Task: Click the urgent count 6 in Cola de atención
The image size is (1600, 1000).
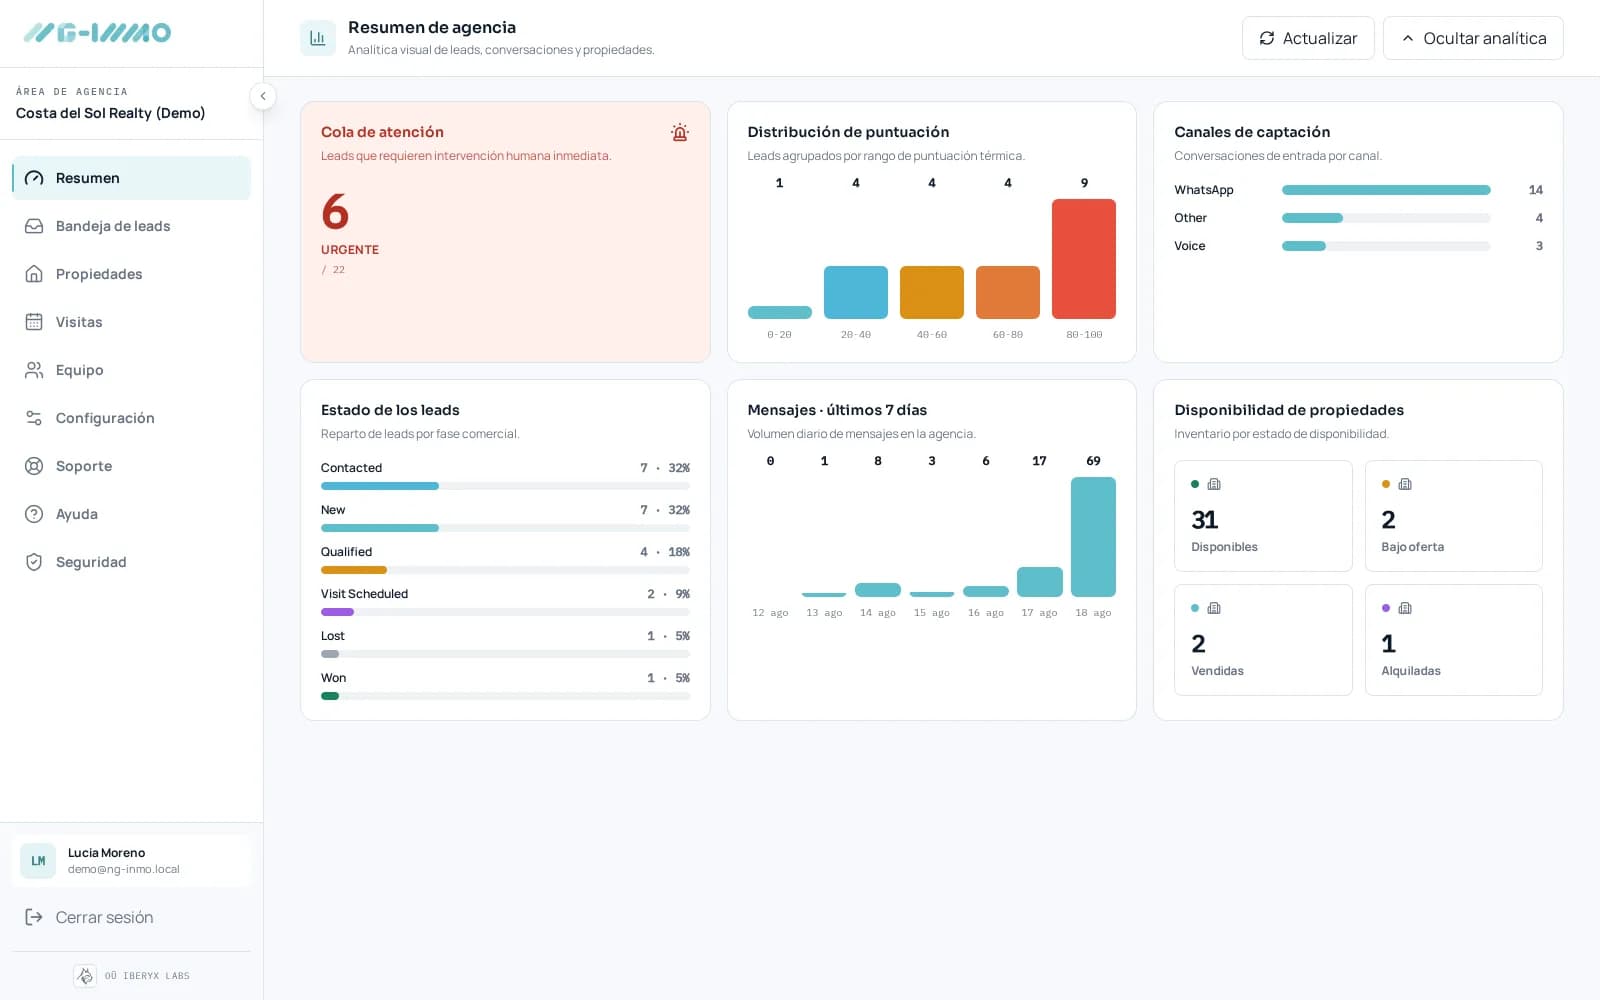Action: tap(335, 212)
